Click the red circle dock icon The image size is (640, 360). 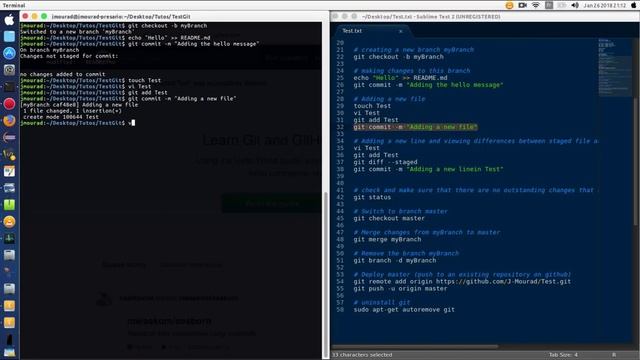tap(9, 104)
